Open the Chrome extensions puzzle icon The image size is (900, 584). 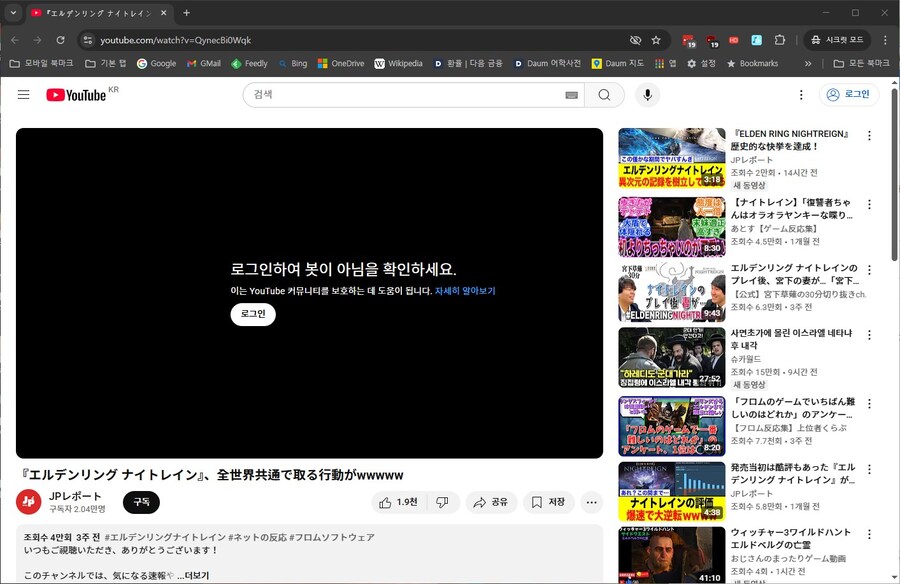(779, 40)
